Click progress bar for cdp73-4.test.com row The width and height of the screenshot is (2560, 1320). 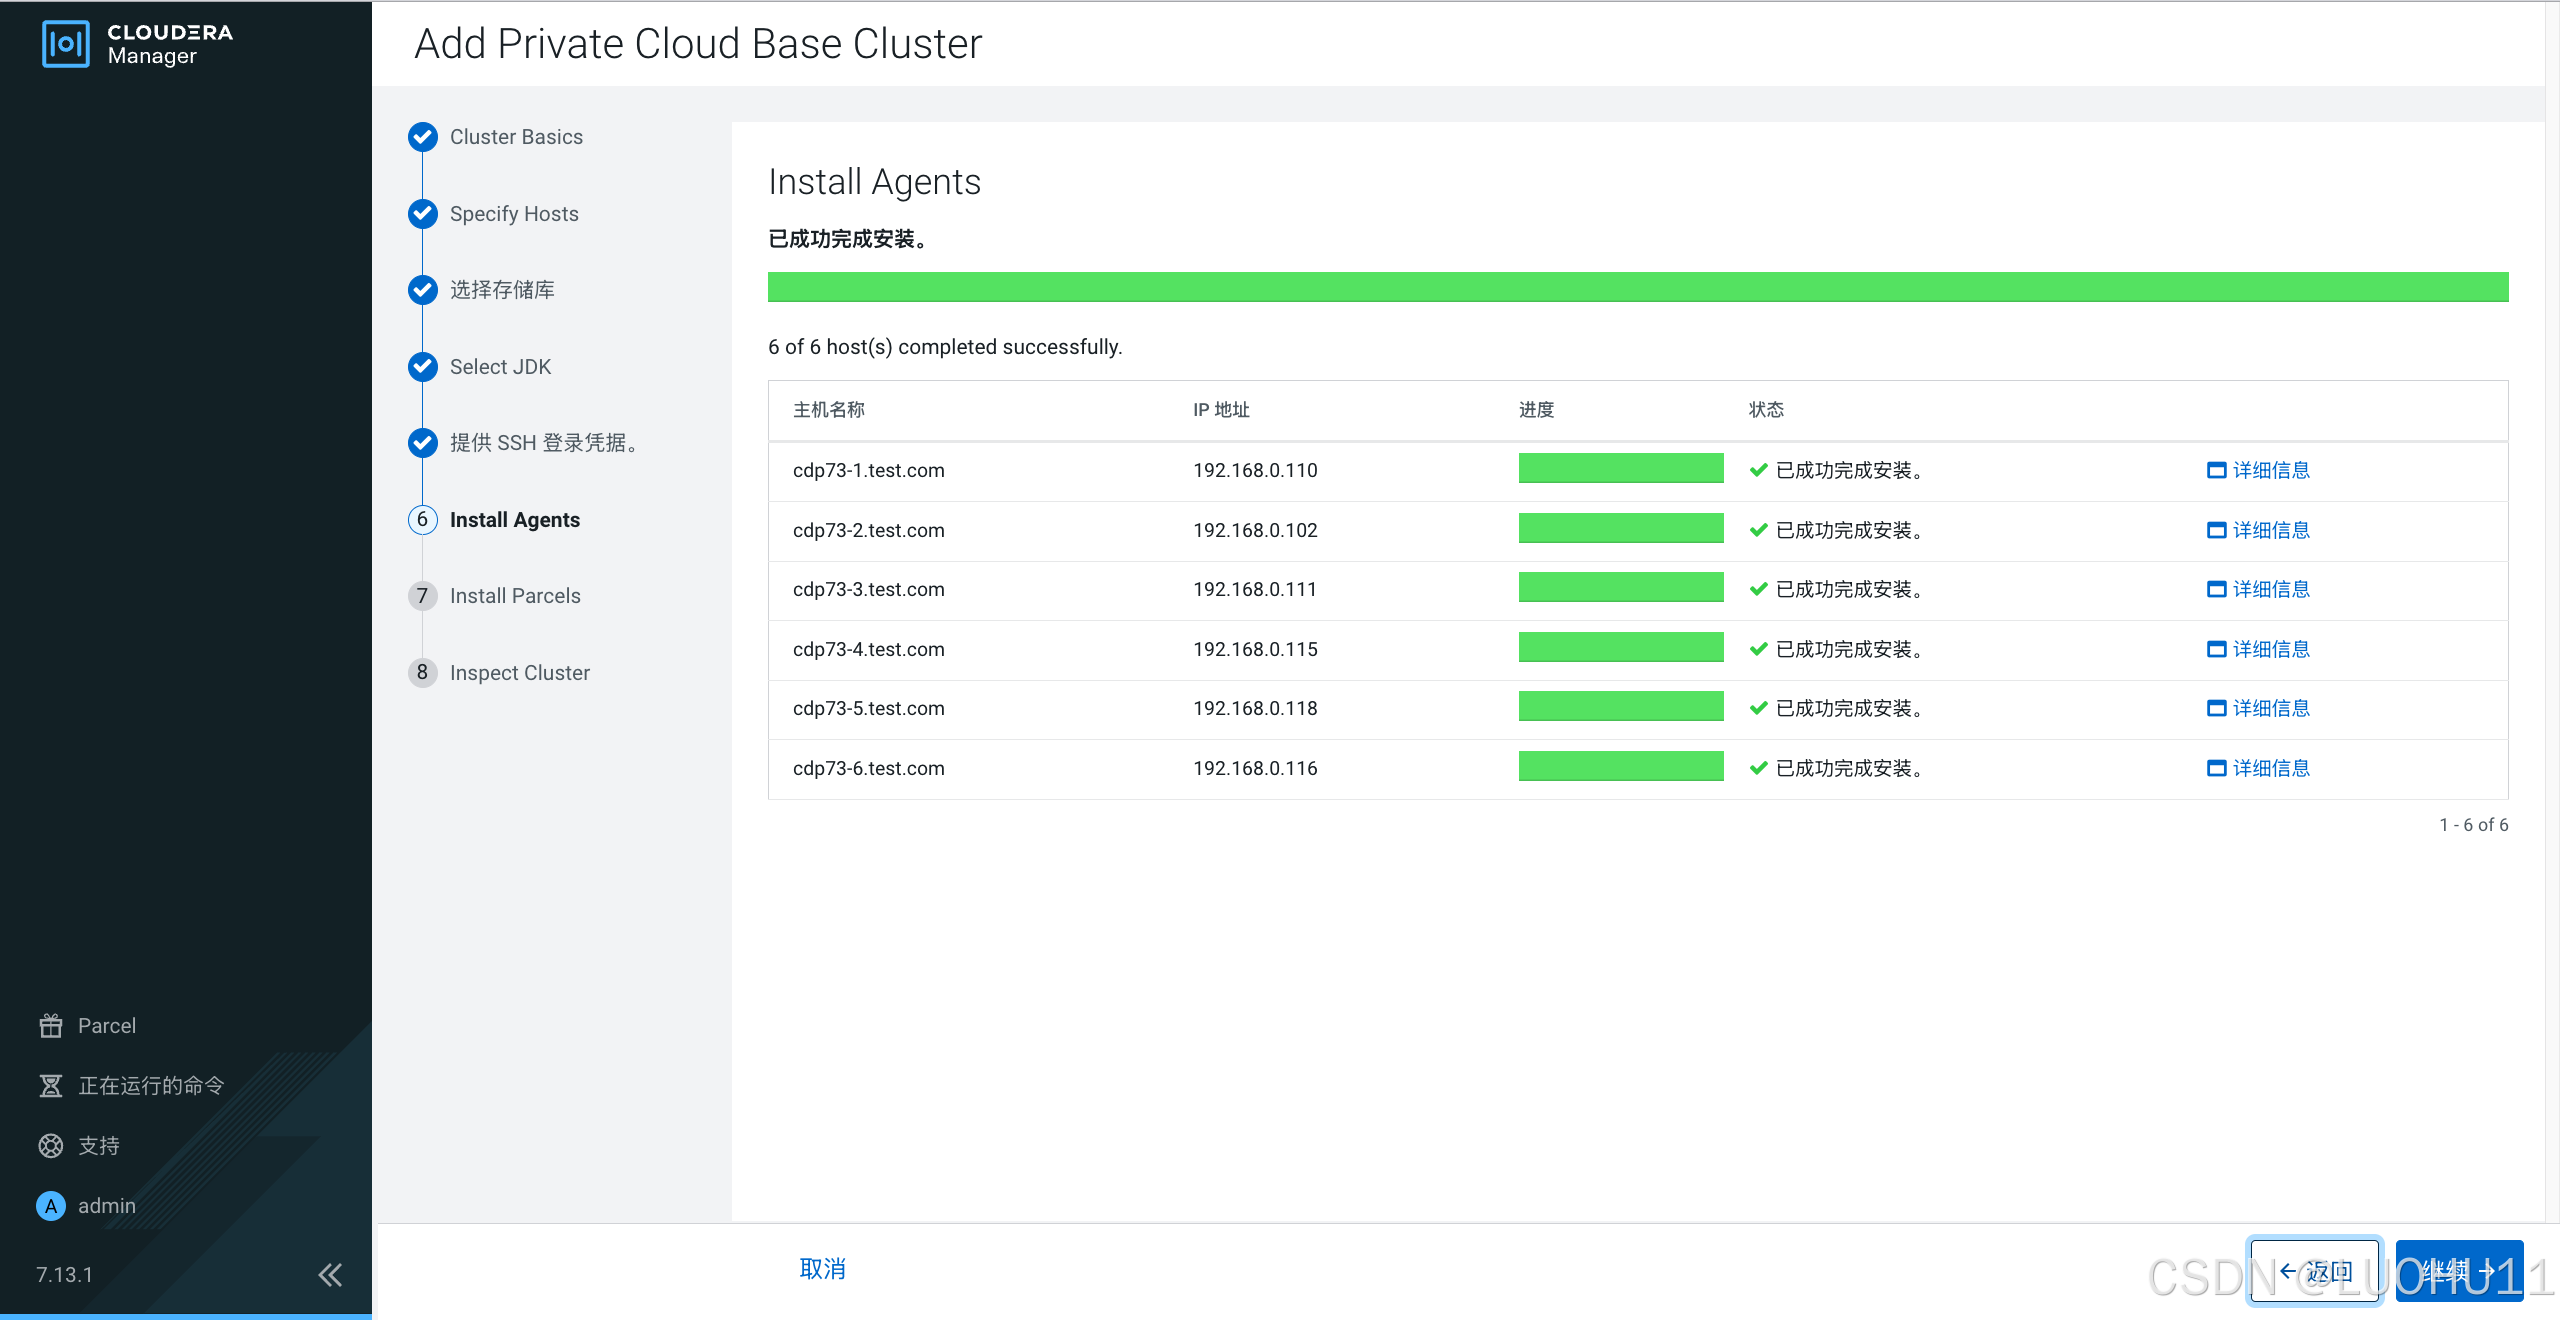[x=1620, y=647]
